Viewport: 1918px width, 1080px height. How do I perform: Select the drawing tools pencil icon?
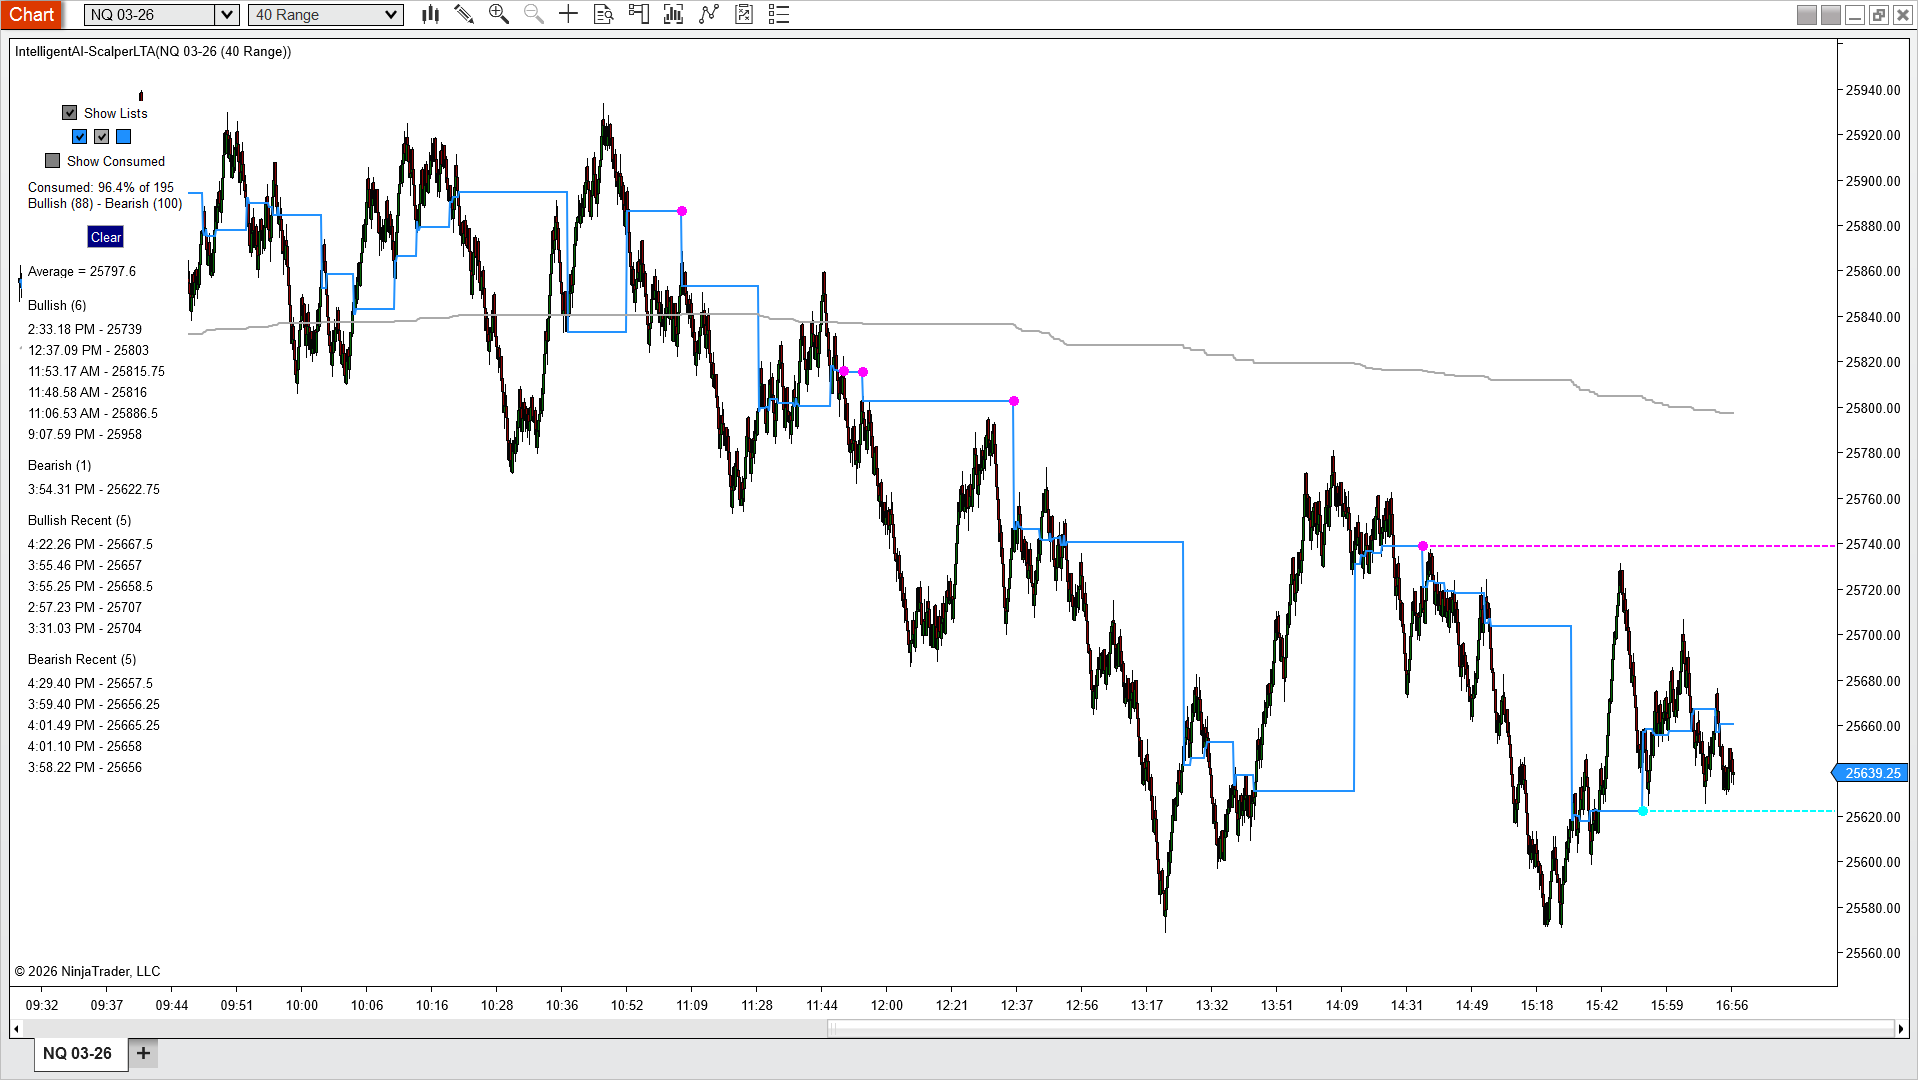464,14
